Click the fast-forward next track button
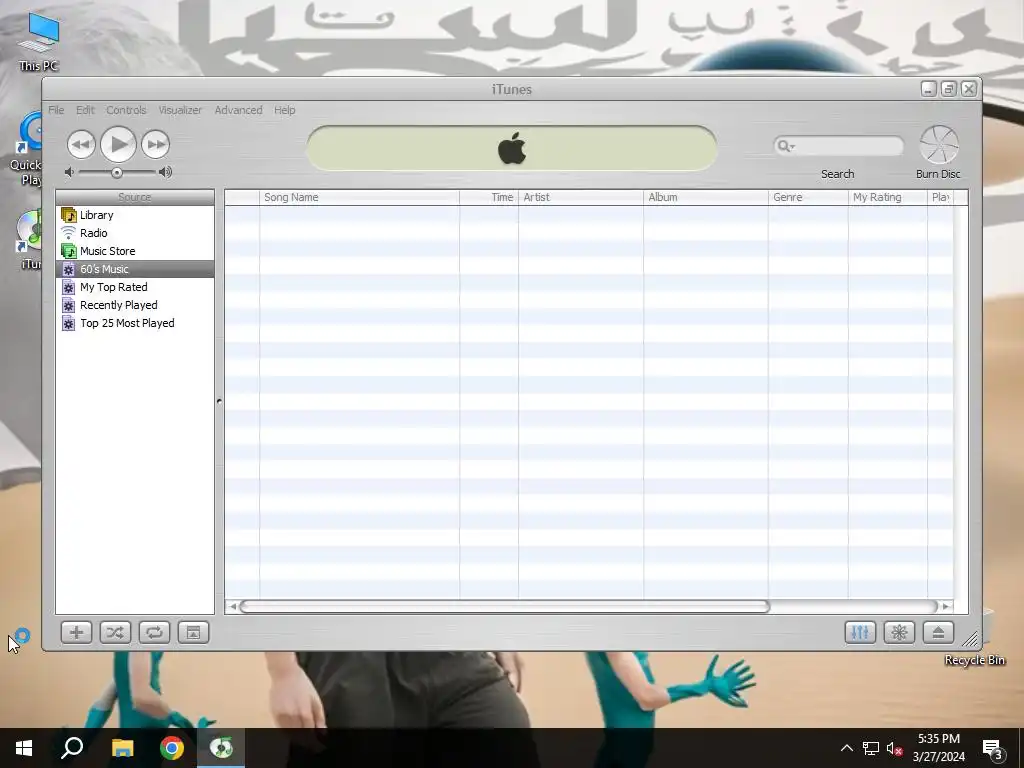The width and height of the screenshot is (1024, 768). (x=155, y=144)
